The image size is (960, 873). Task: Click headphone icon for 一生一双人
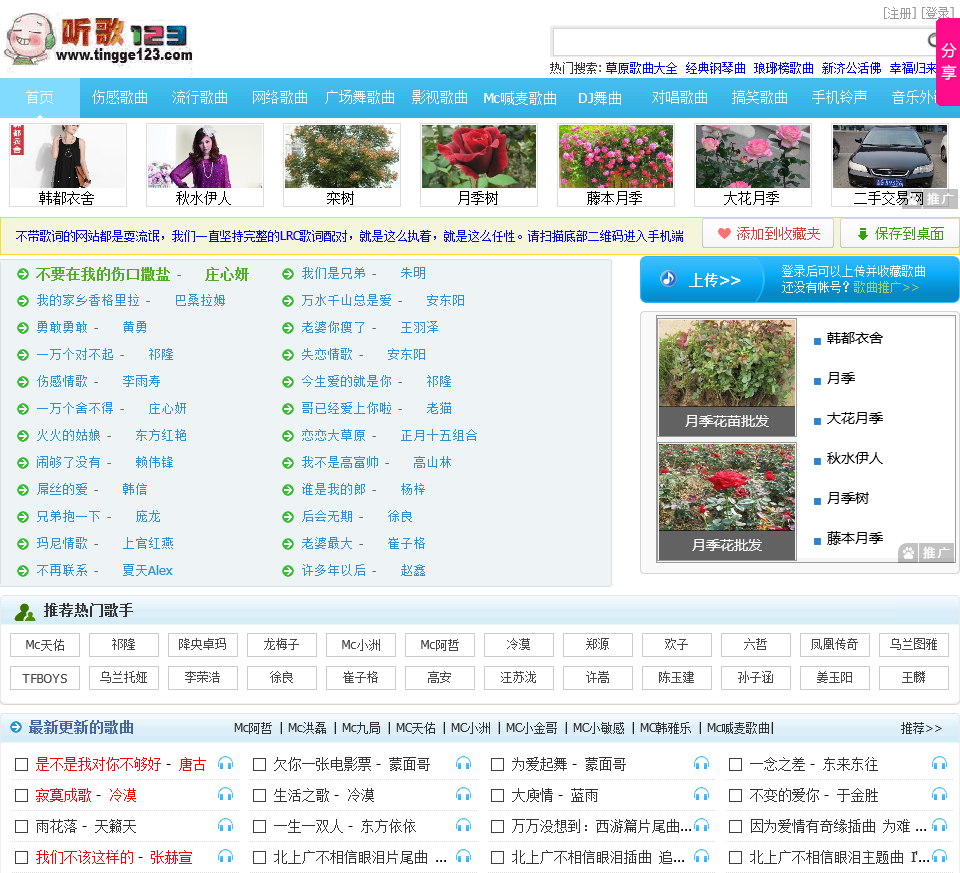click(x=463, y=826)
